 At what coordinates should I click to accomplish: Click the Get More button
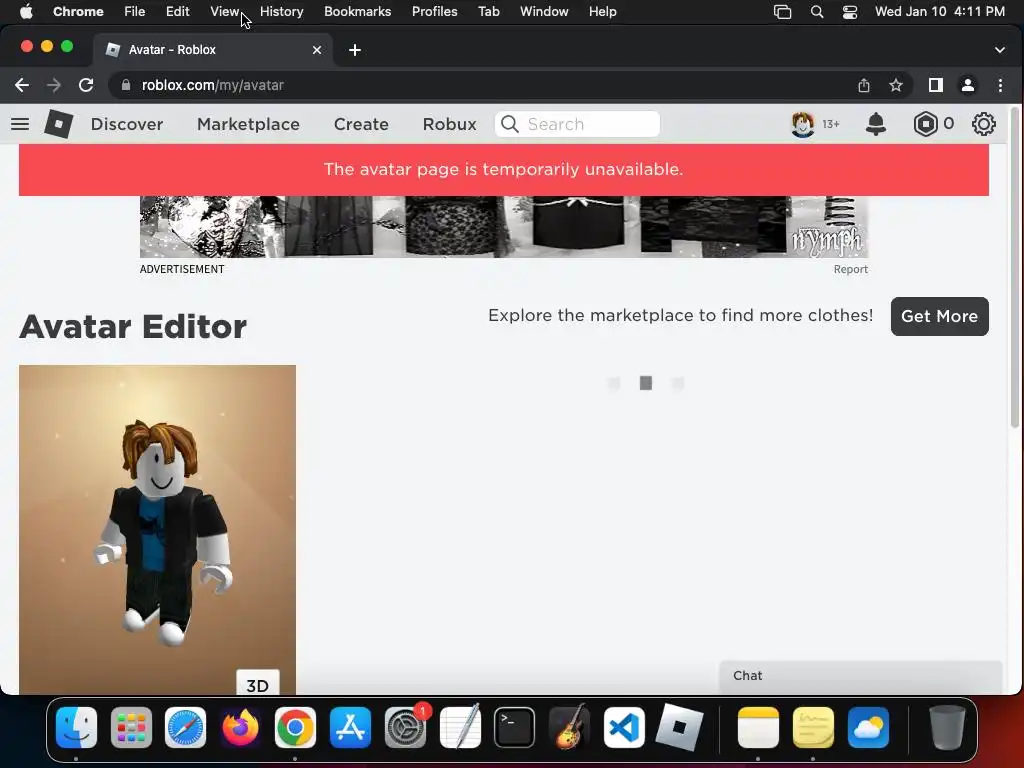pos(940,317)
